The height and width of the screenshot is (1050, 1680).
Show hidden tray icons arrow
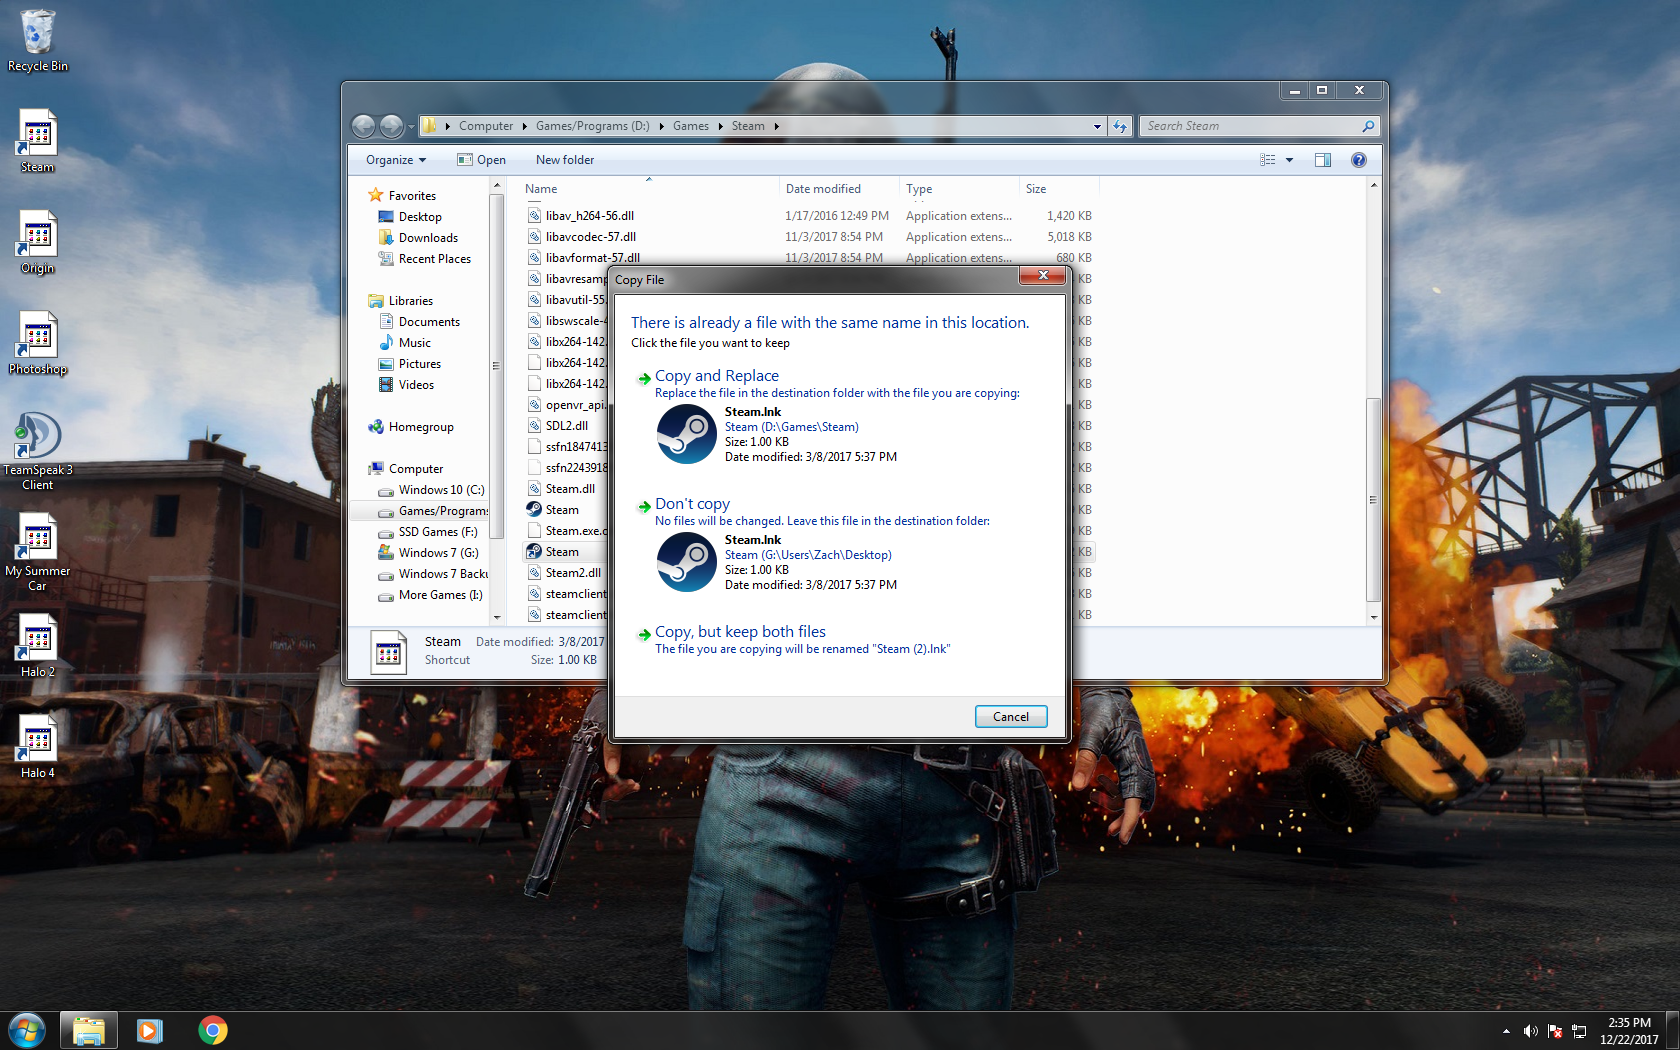coord(1506,1031)
